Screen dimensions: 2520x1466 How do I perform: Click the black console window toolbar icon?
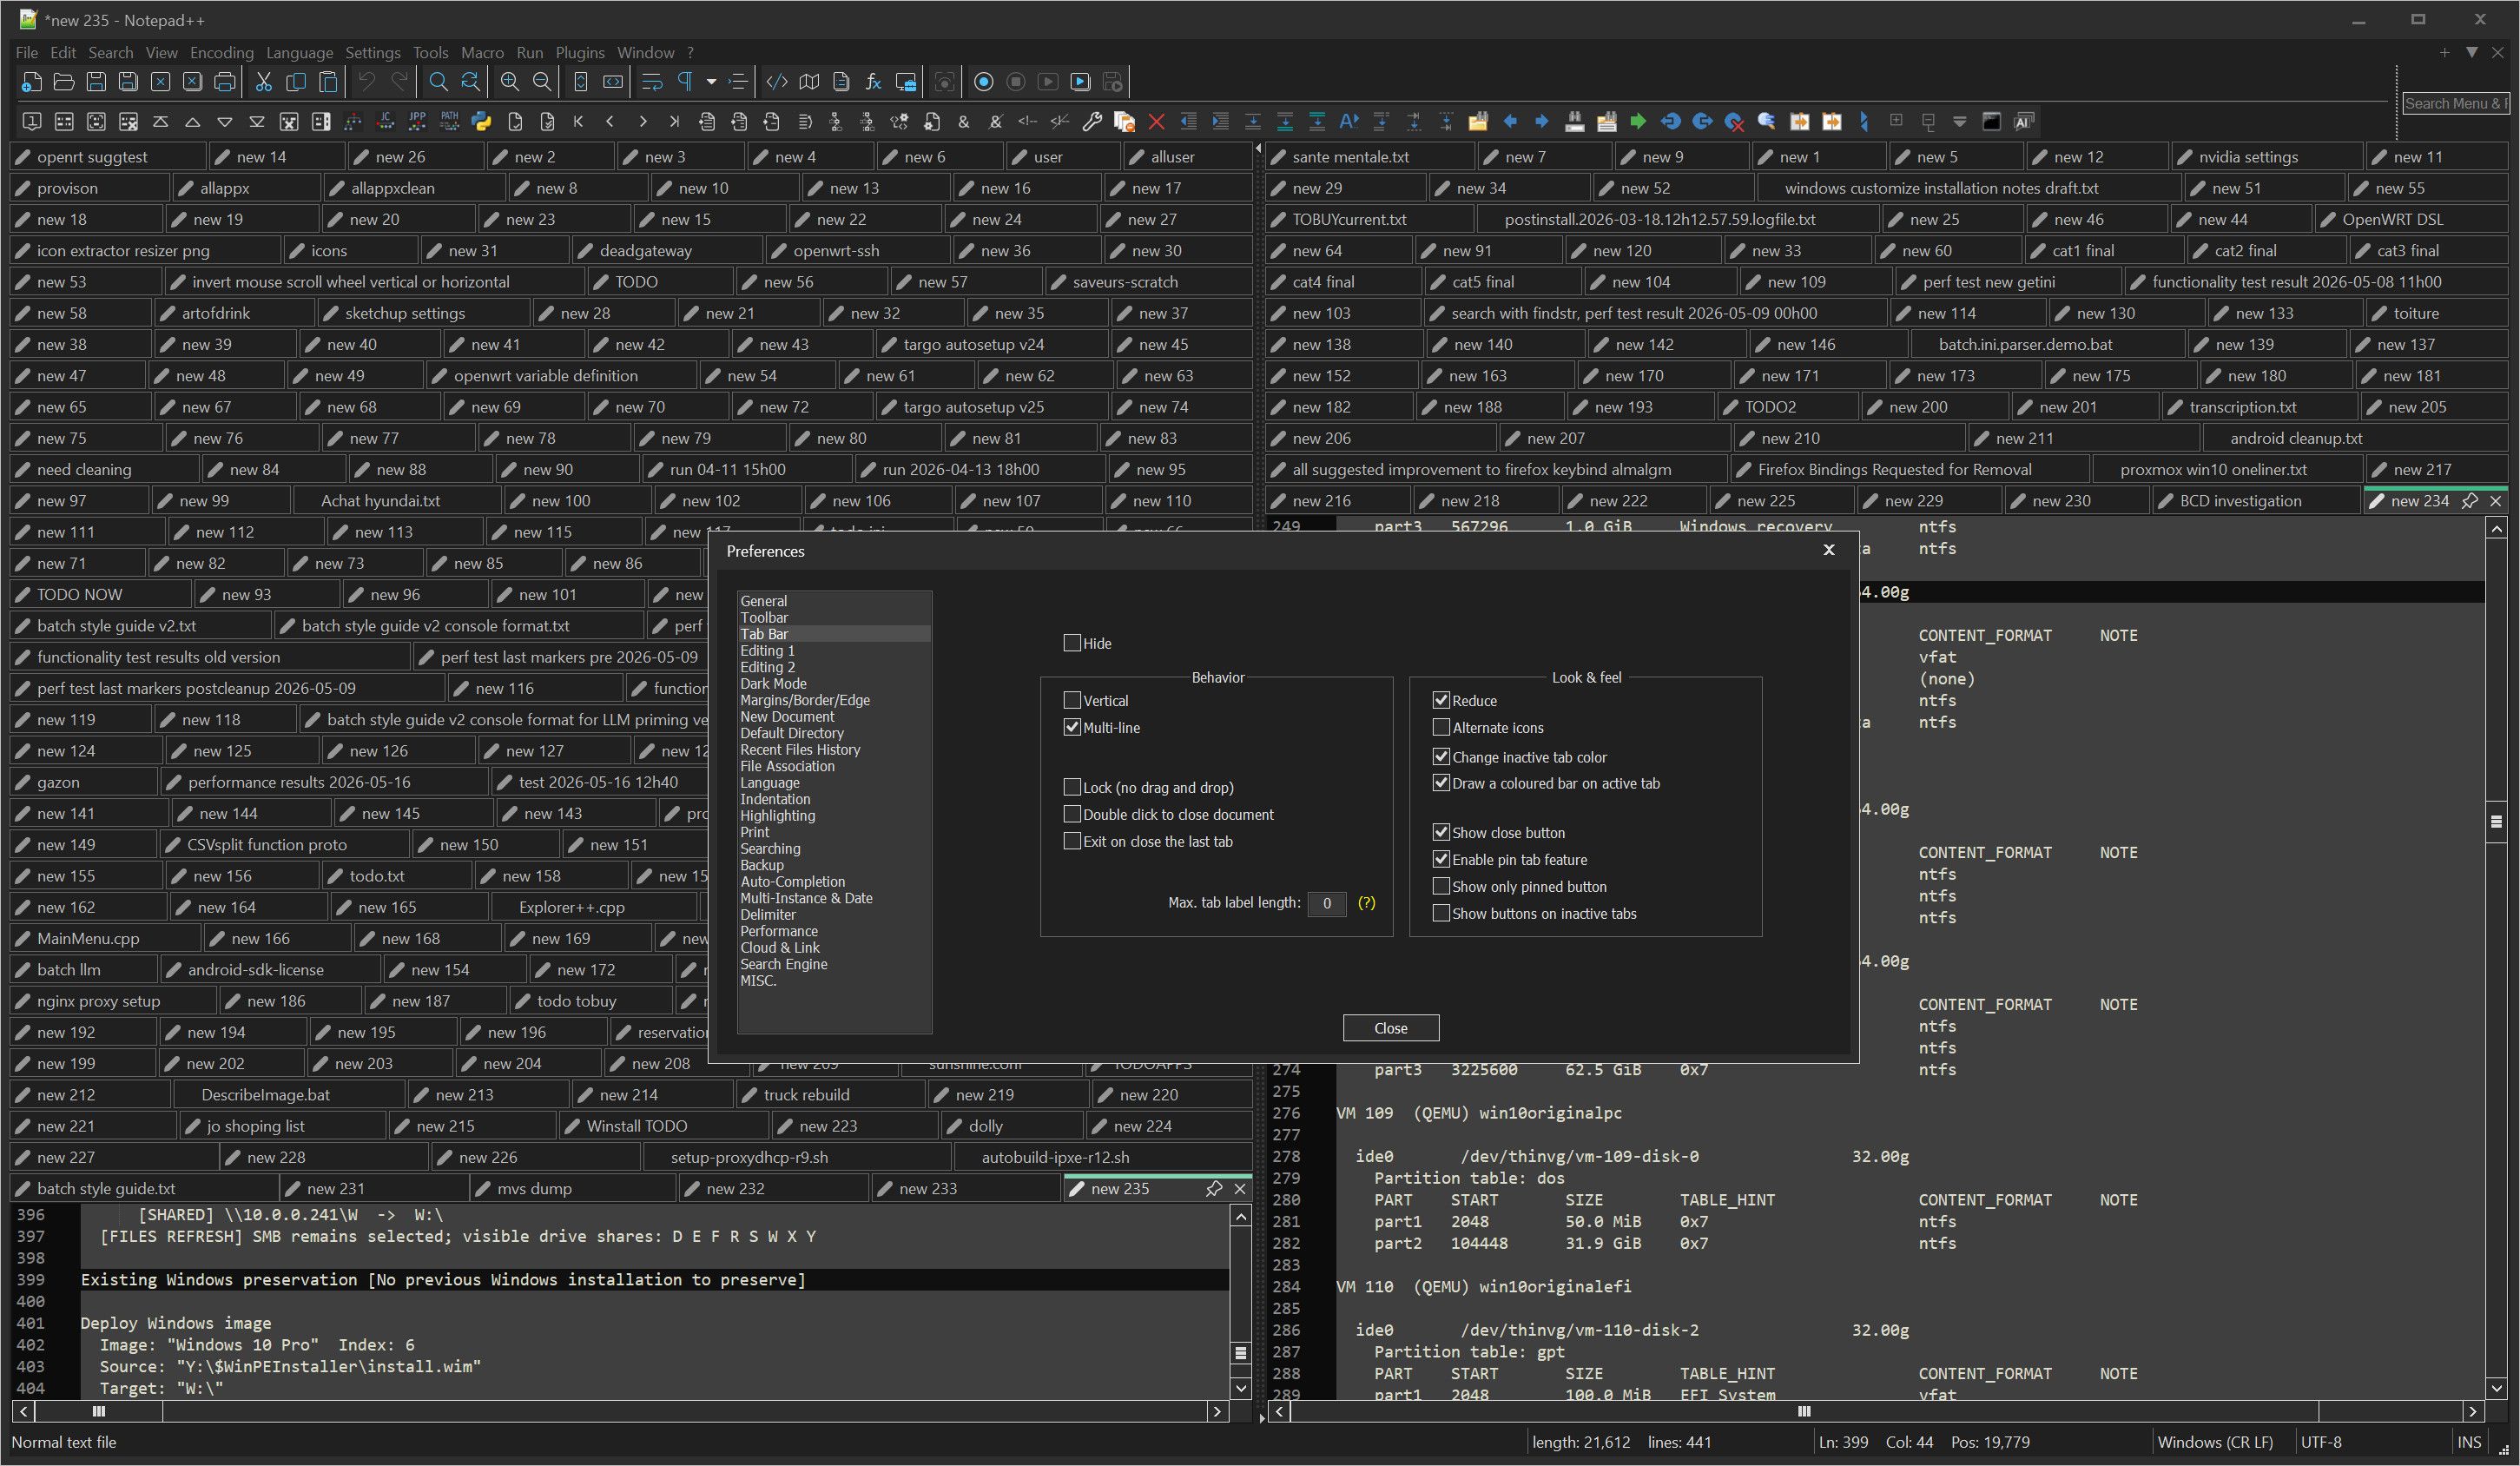coord(1991,122)
